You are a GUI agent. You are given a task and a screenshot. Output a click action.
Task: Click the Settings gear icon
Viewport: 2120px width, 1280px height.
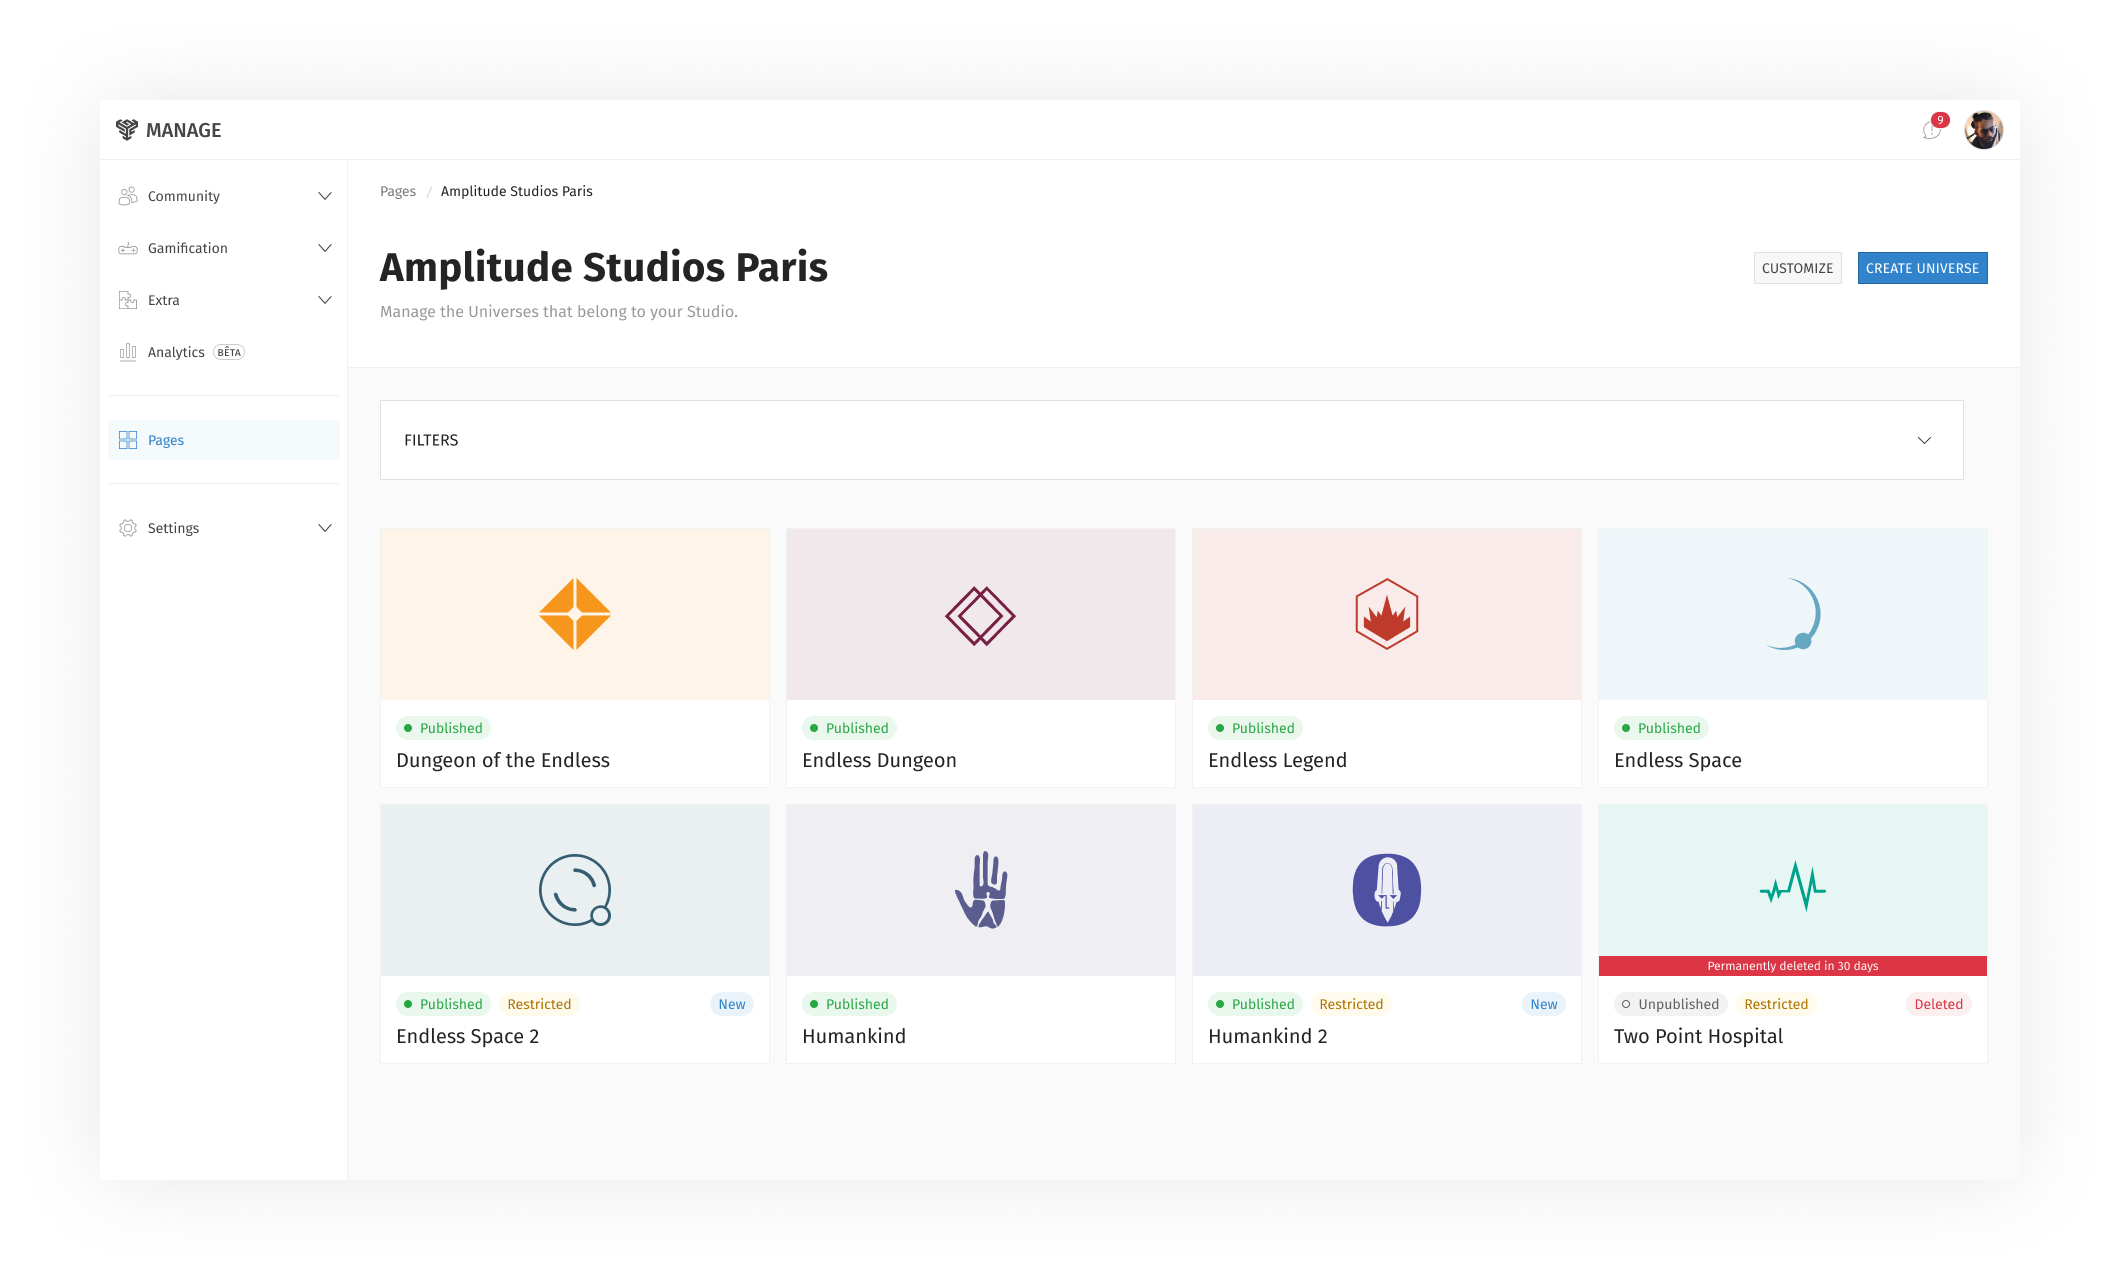point(128,528)
